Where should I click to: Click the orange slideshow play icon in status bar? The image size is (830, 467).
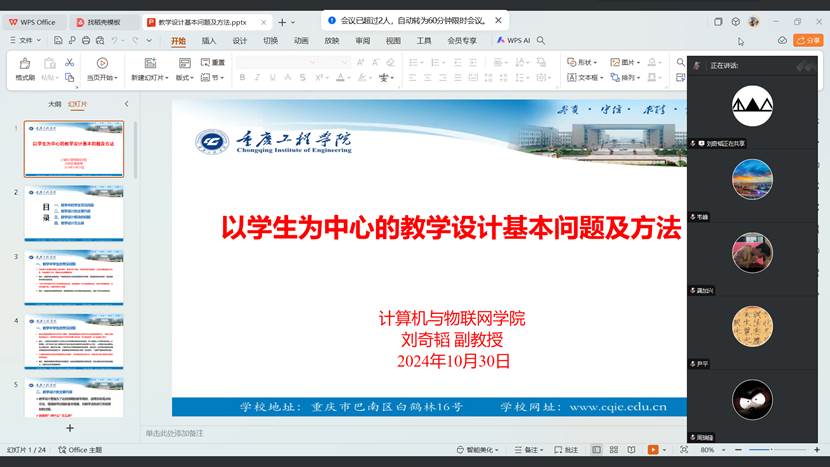point(653,450)
